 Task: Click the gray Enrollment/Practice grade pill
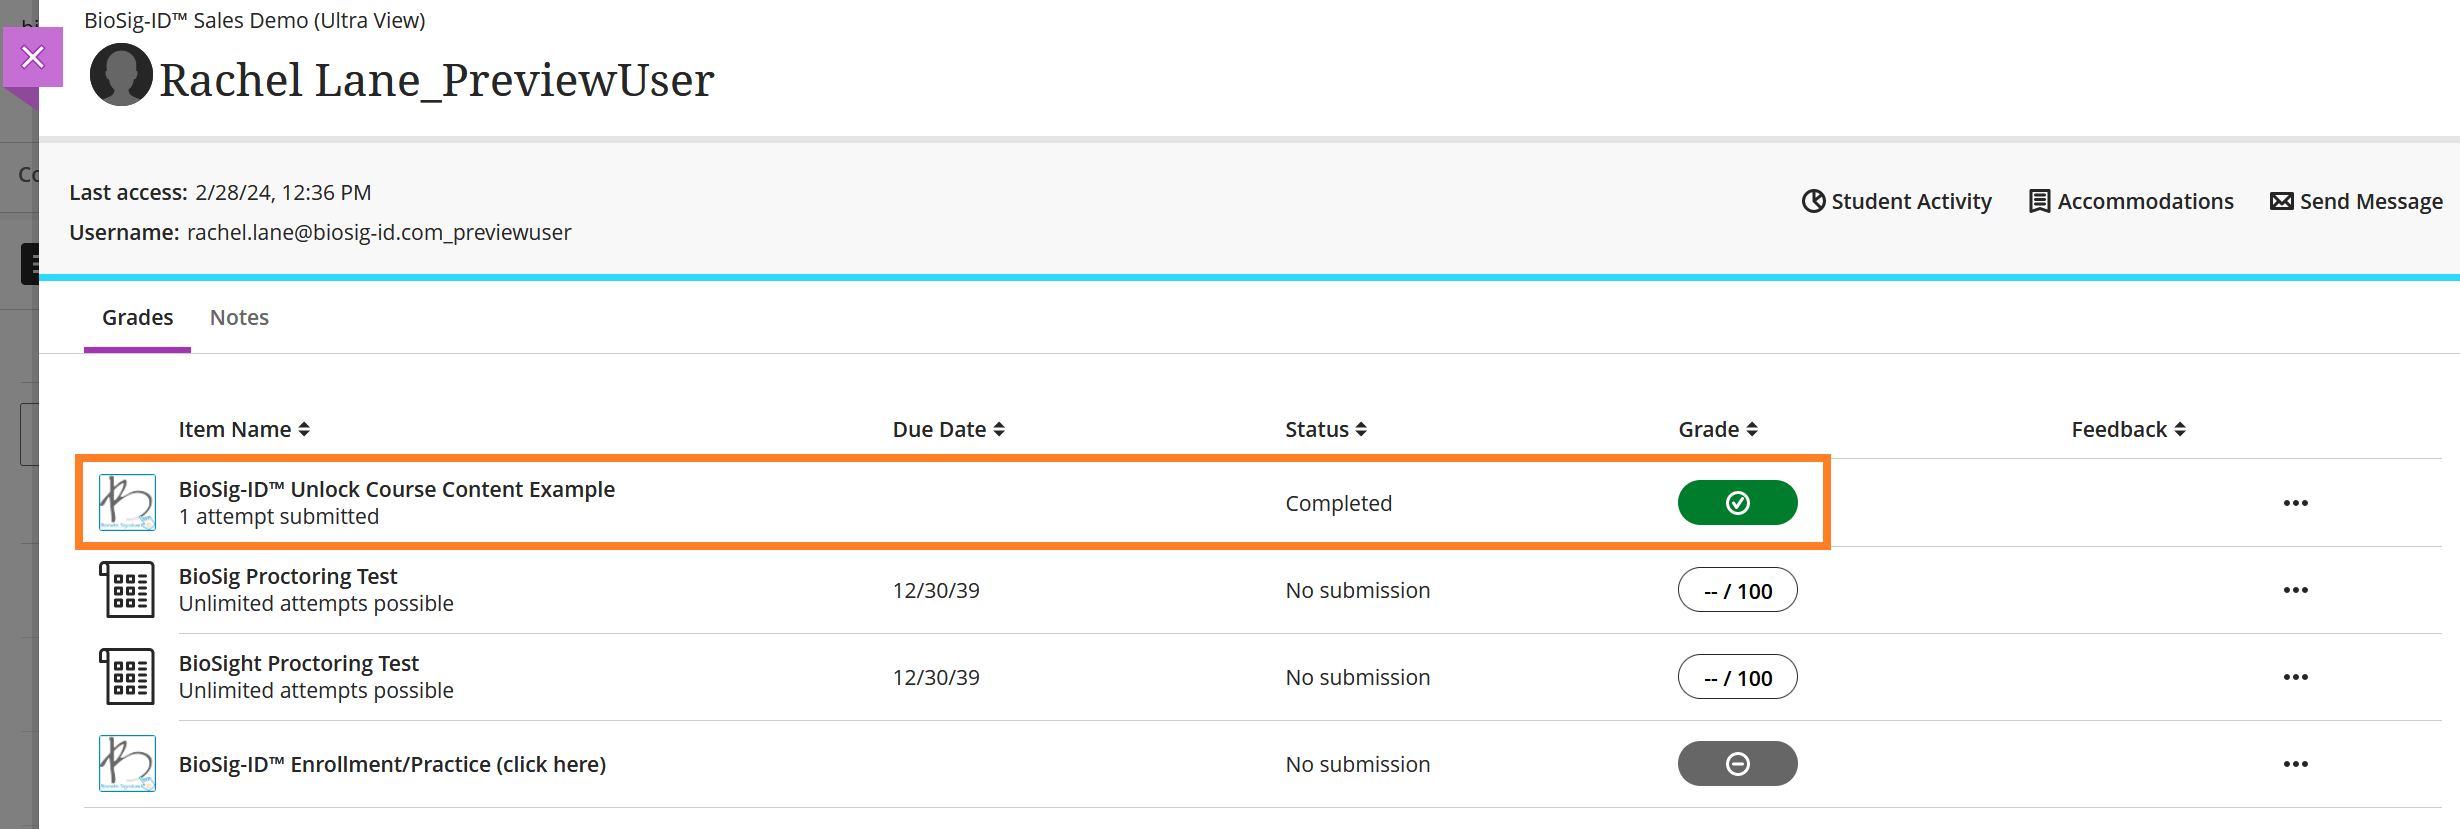1737,763
